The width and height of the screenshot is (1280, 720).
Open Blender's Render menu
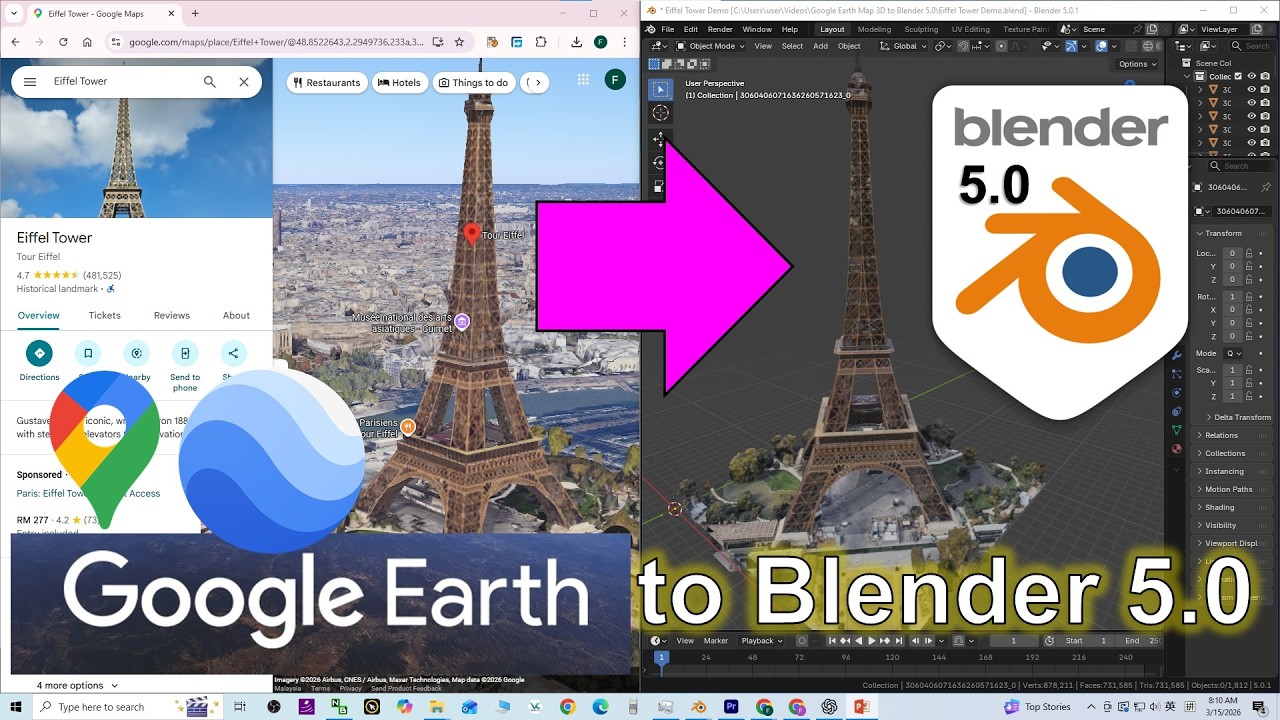coord(720,29)
